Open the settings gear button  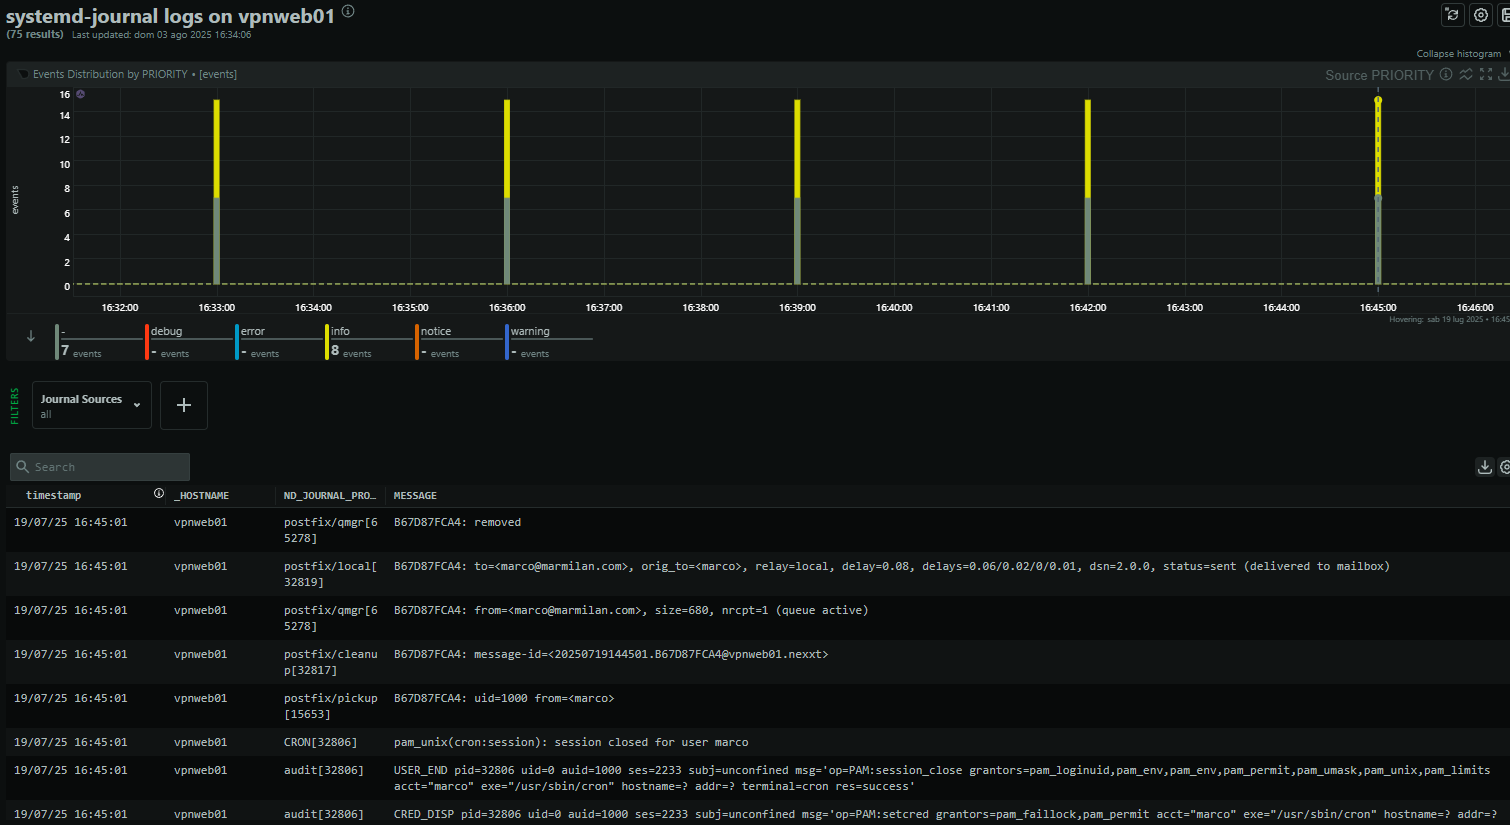click(1481, 14)
